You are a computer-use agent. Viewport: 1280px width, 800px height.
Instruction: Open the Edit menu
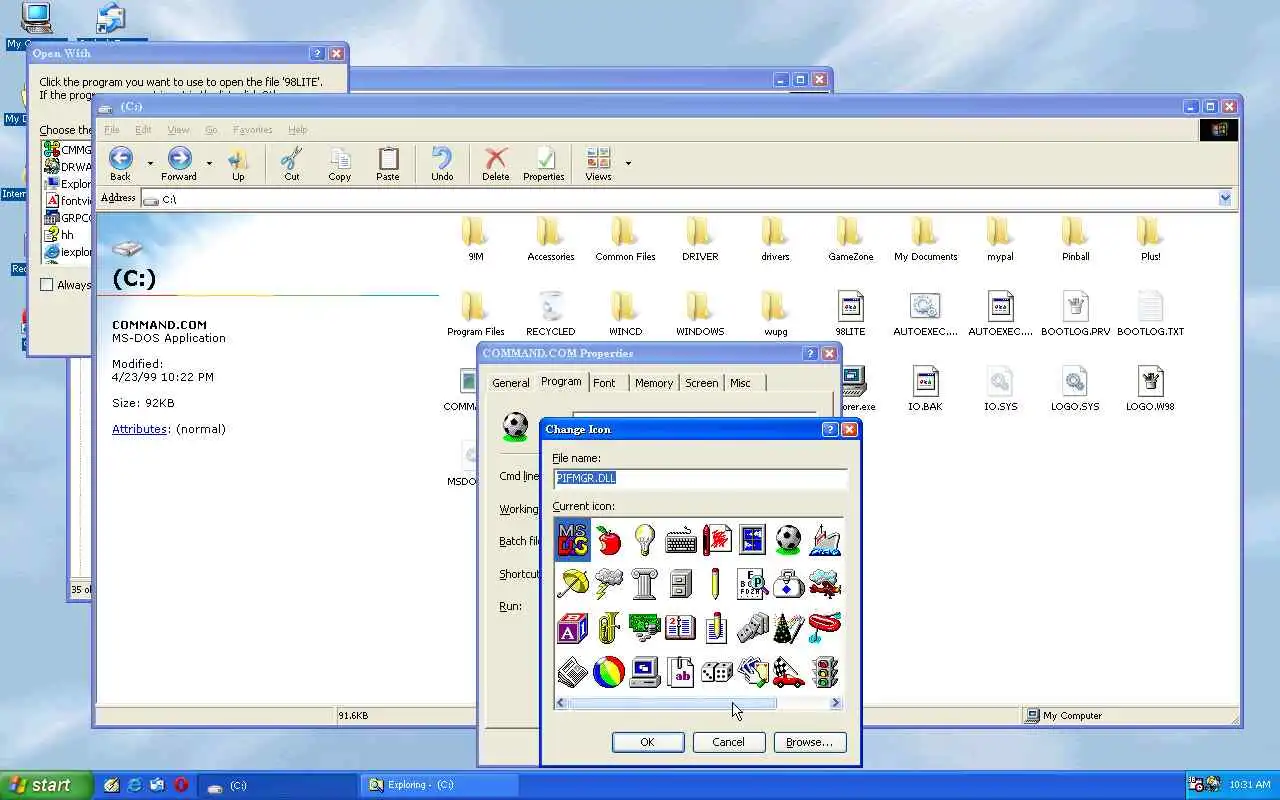[x=144, y=130]
